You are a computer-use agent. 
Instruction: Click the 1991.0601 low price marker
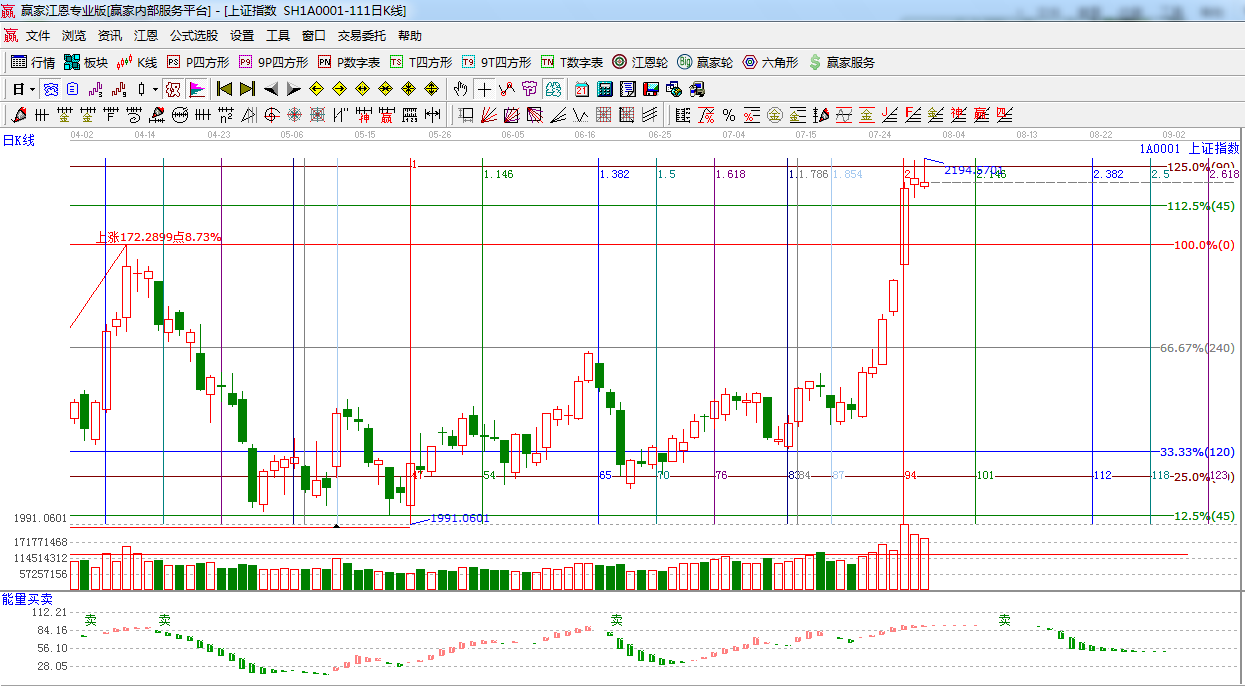pos(459,518)
